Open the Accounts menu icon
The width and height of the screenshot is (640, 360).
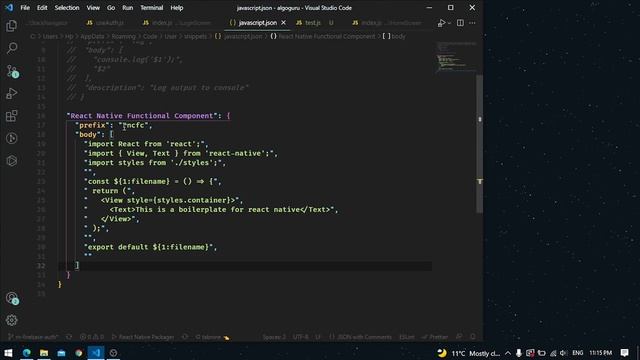(12, 298)
